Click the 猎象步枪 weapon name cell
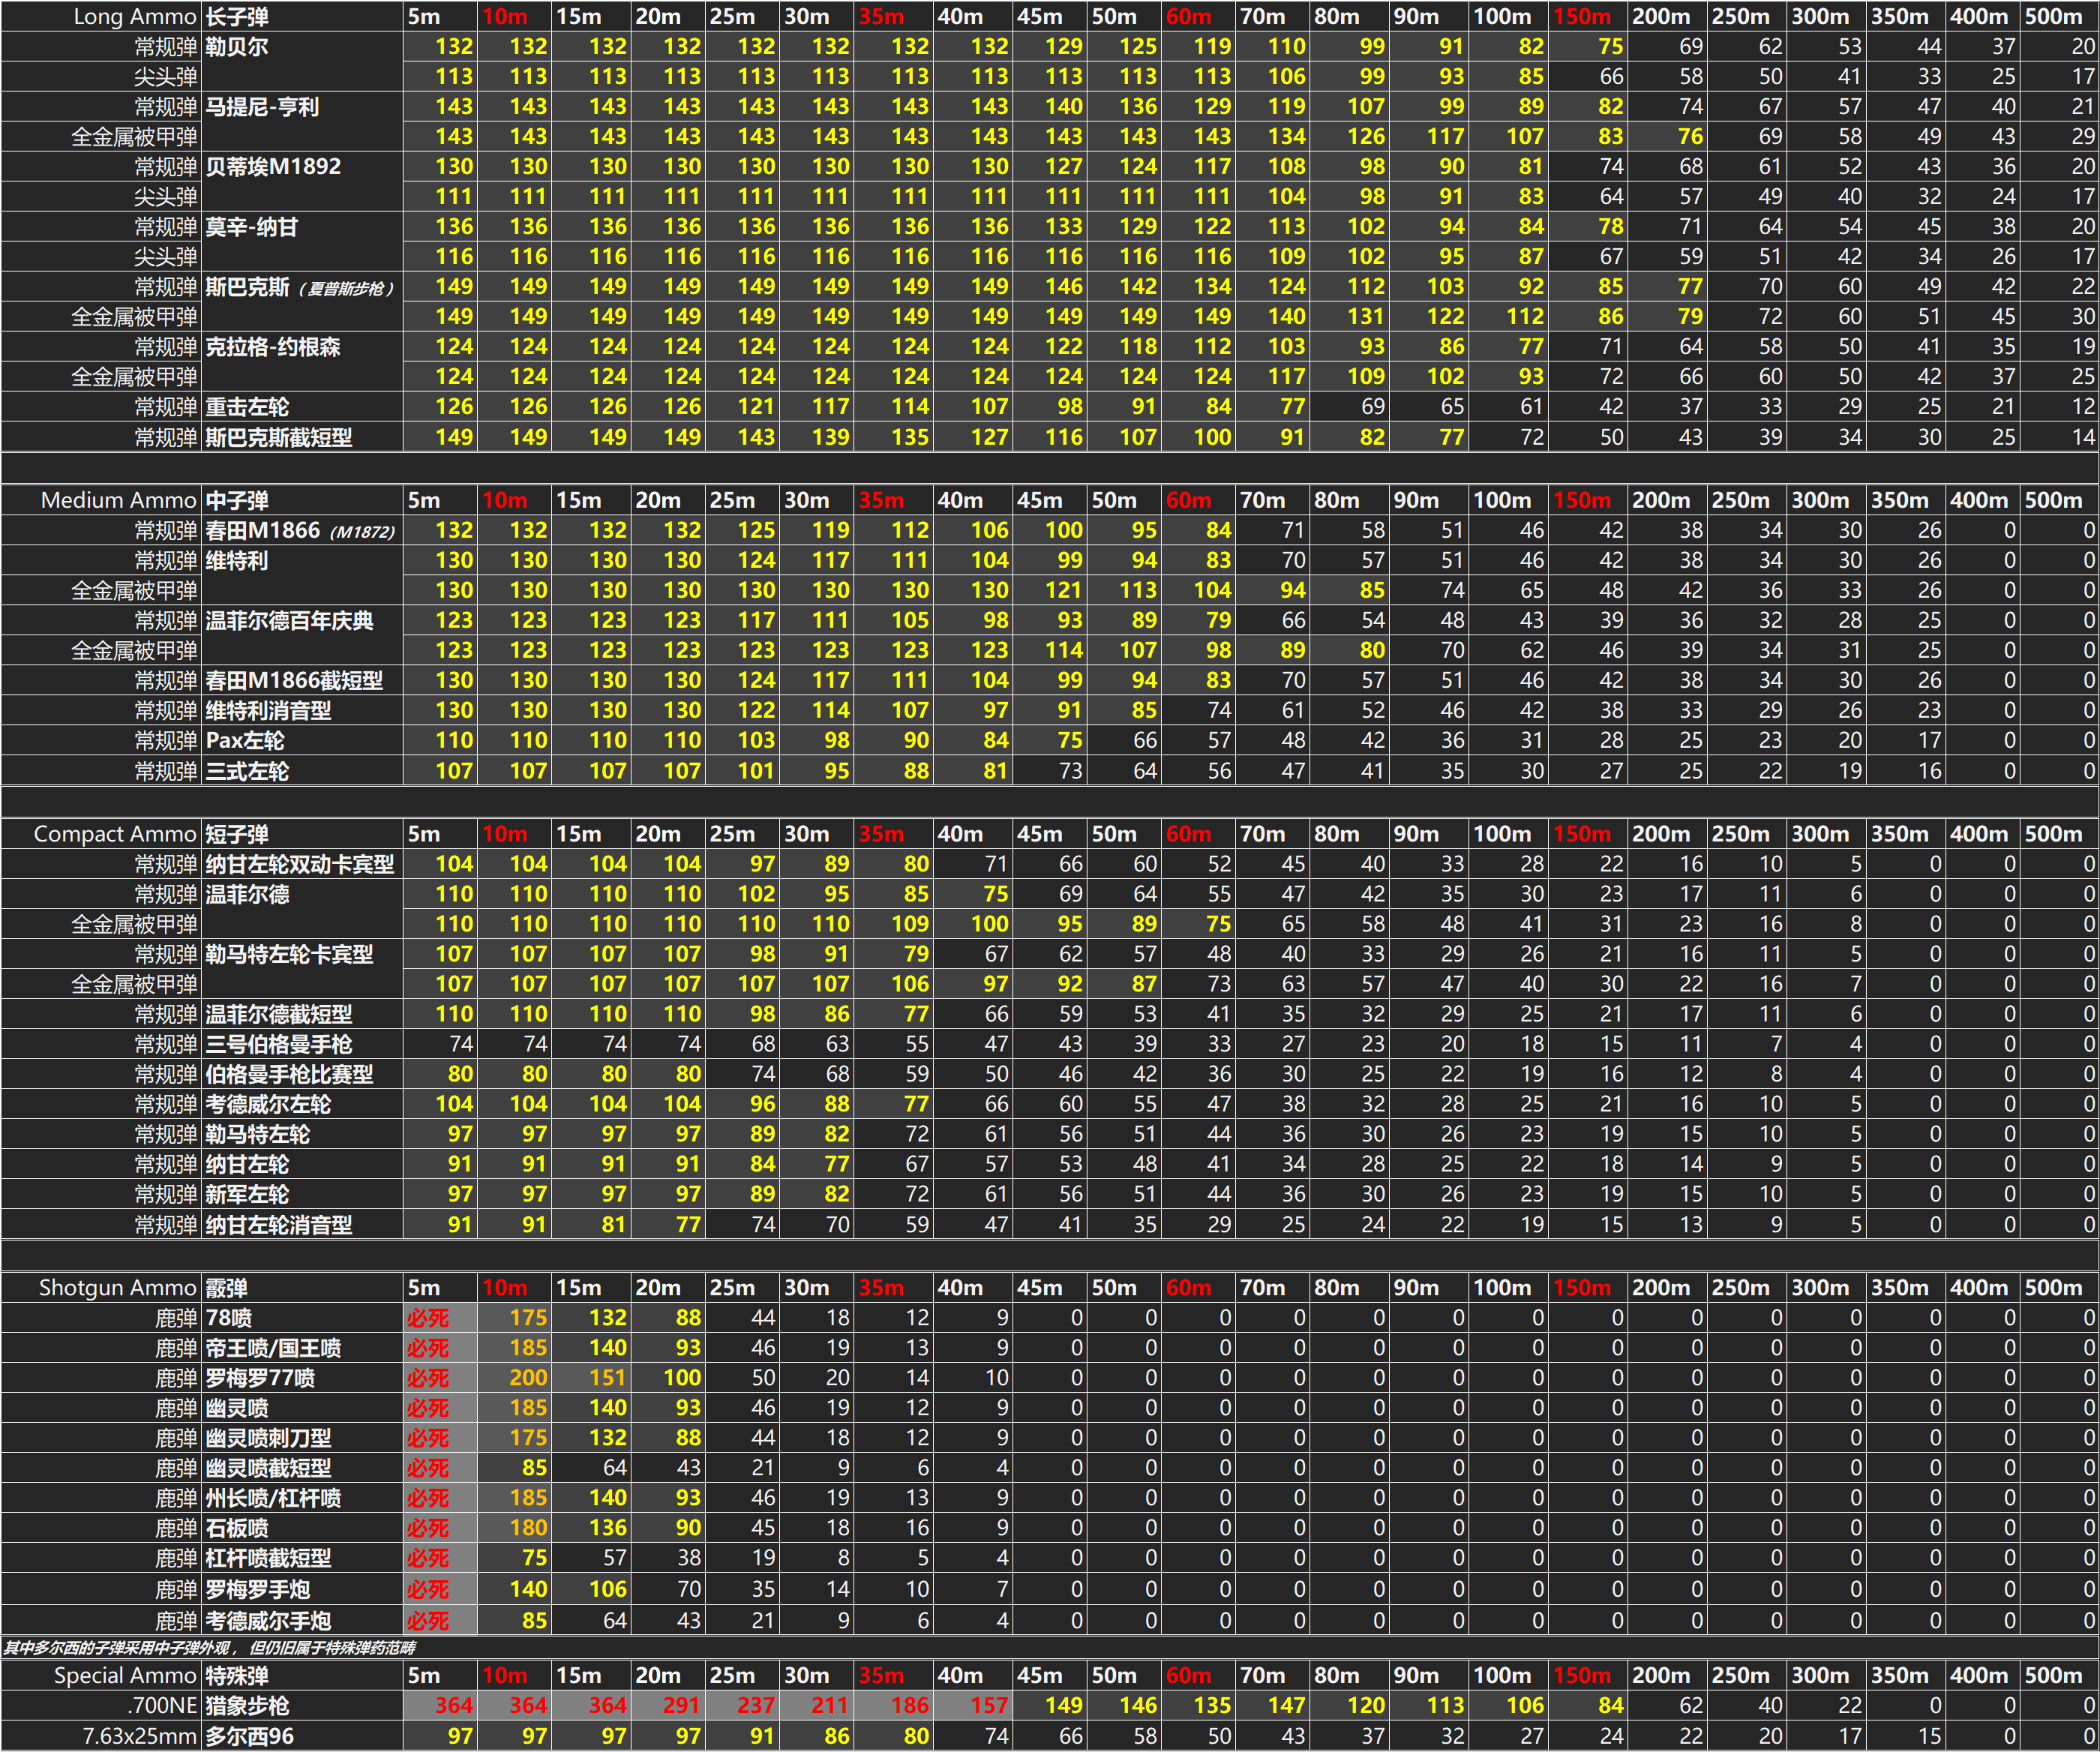This screenshot has height=1752, width=2100. coord(302,1705)
